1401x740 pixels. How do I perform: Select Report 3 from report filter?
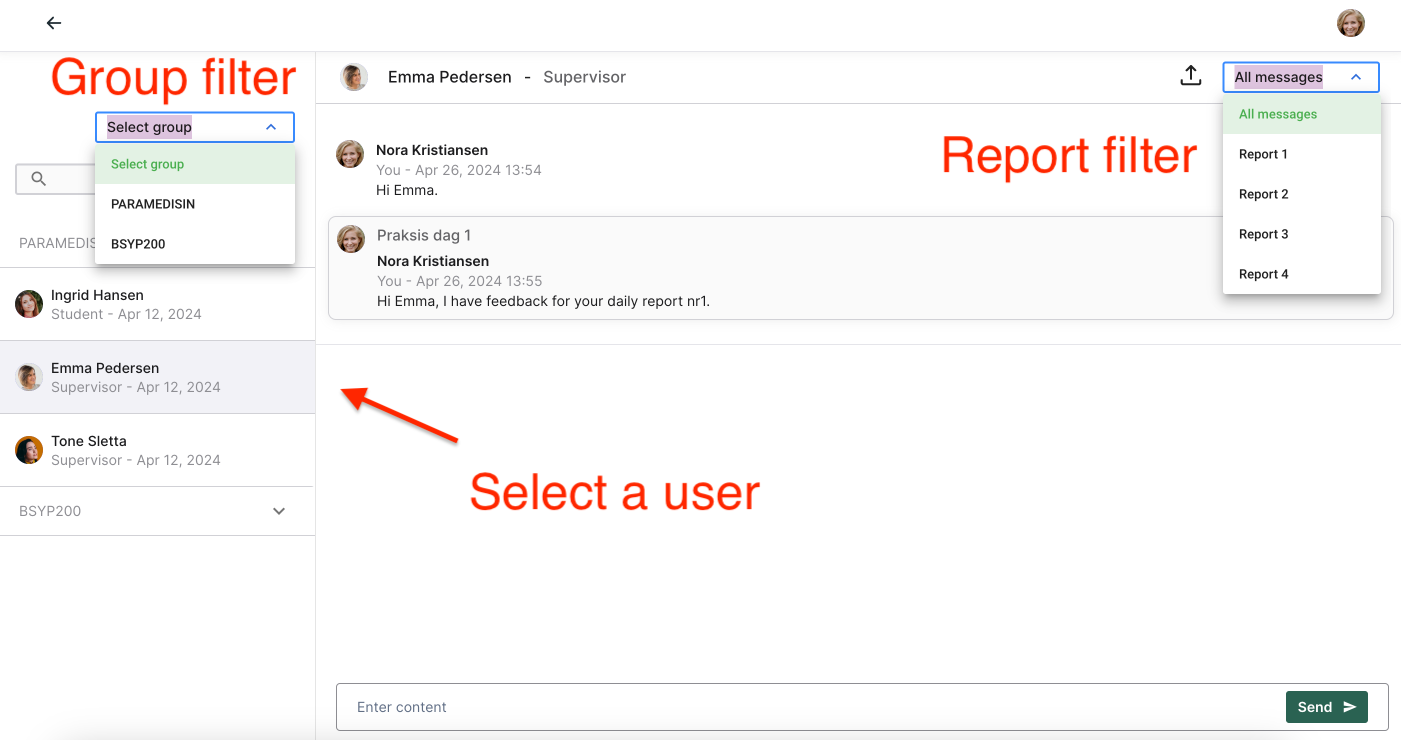coord(1263,234)
